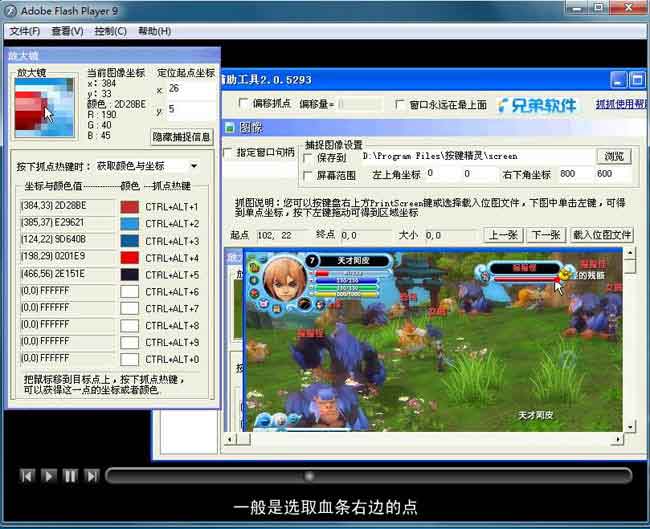Click the rewind to start playback button
Screen dimensions: 650x529
[27, 476]
